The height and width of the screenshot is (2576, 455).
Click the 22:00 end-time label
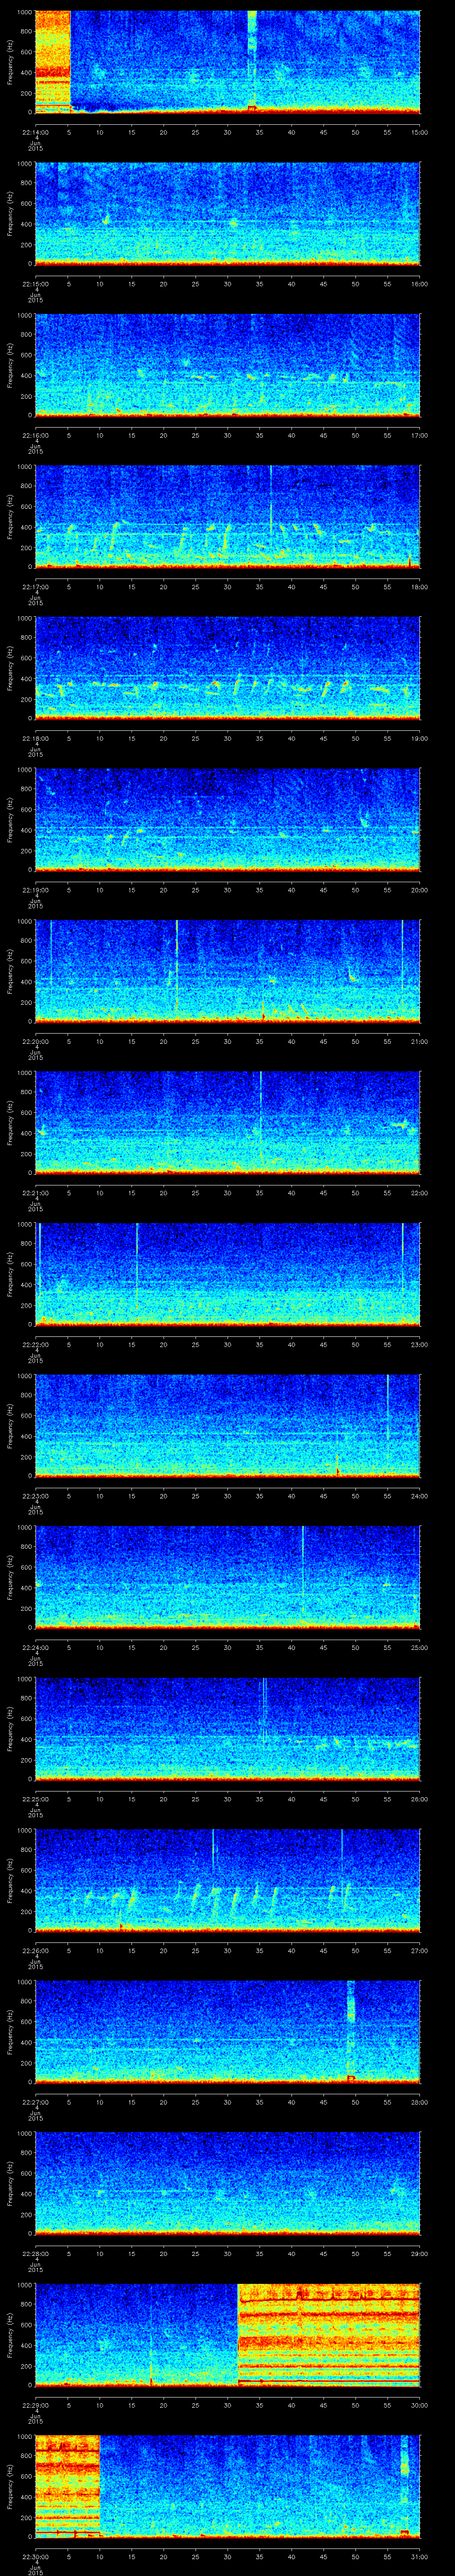[420, 1193]
